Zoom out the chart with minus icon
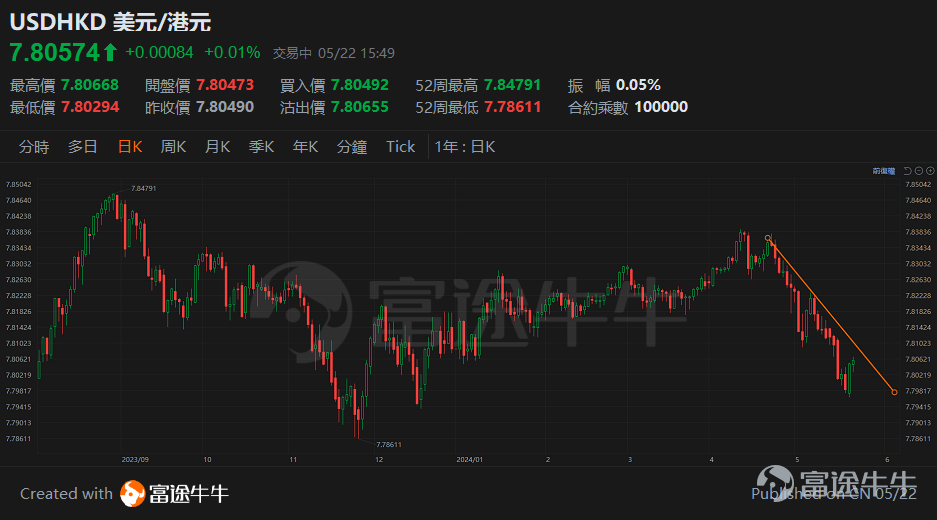Screen dimensions: 937x520 coord(919,171)
